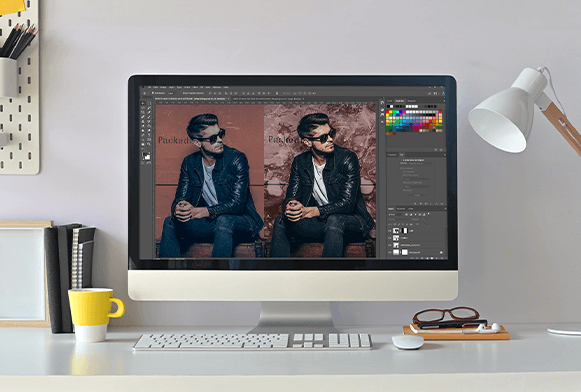Select the Zoom tool
The width and height of the screenshot is (581, 392).
[149, 144]
